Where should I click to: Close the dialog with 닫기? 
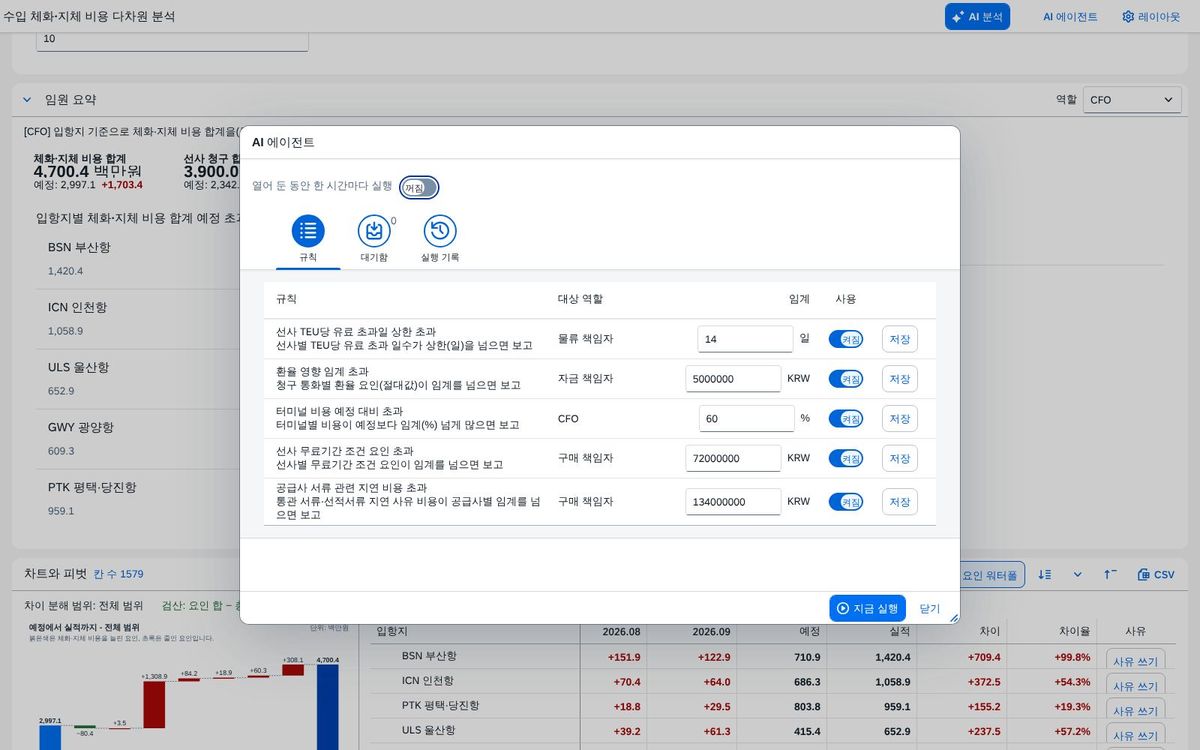tap(930, 608)
